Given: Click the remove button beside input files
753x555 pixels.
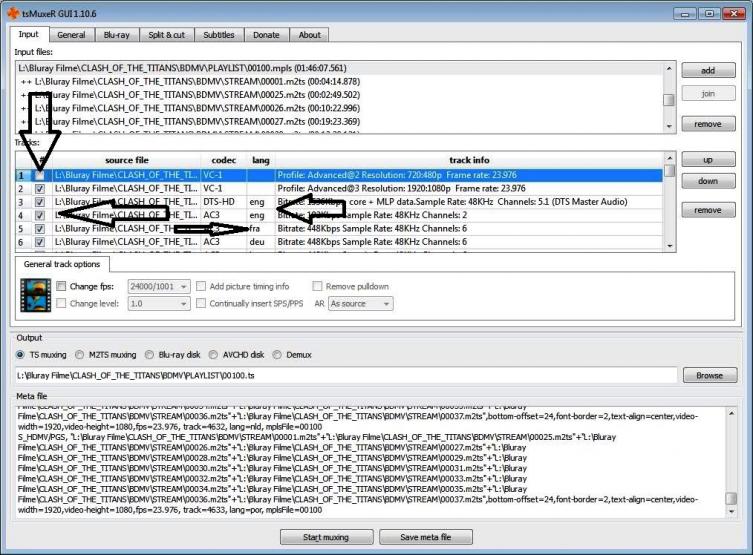Looking at the screenshot, I should coord(708,124).
